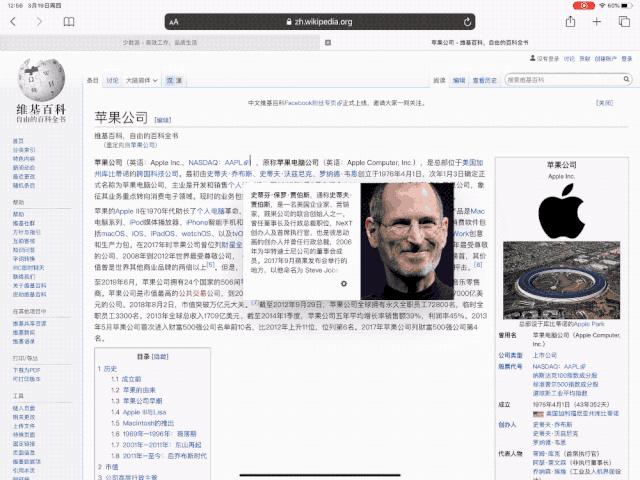Open the macOS link in article
Image resolution: width=640 pixels, height=480 pixels.
(x=113, y=233)
